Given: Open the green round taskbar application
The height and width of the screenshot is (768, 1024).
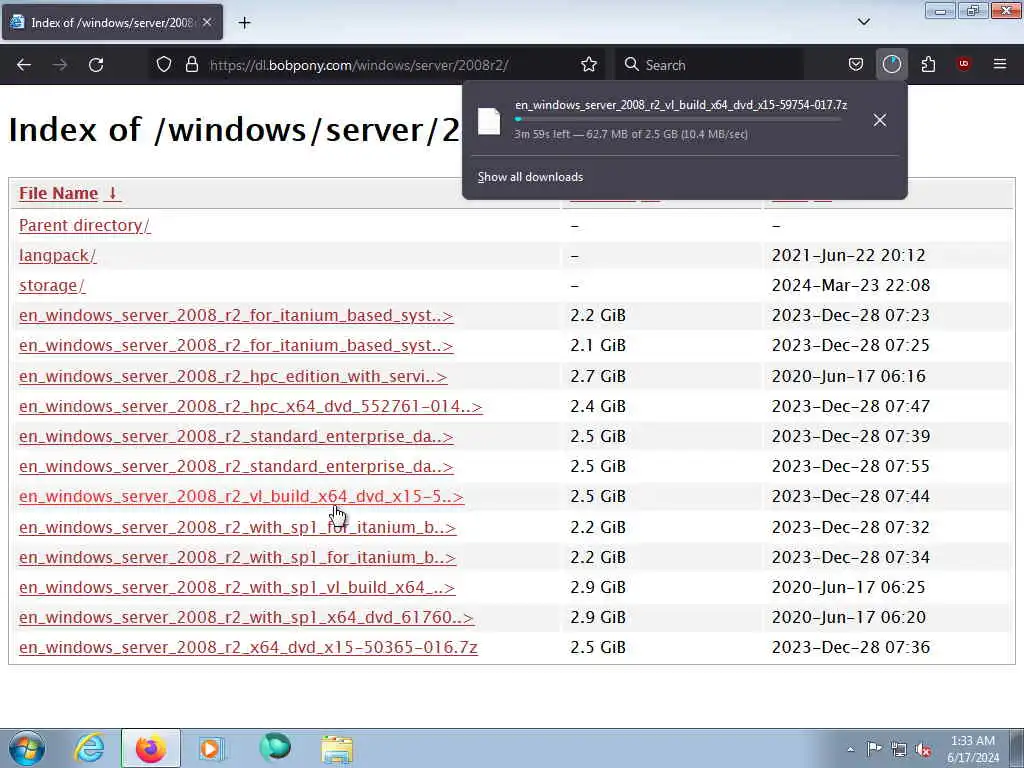Looking at the screenshot, I should (275, 748).
